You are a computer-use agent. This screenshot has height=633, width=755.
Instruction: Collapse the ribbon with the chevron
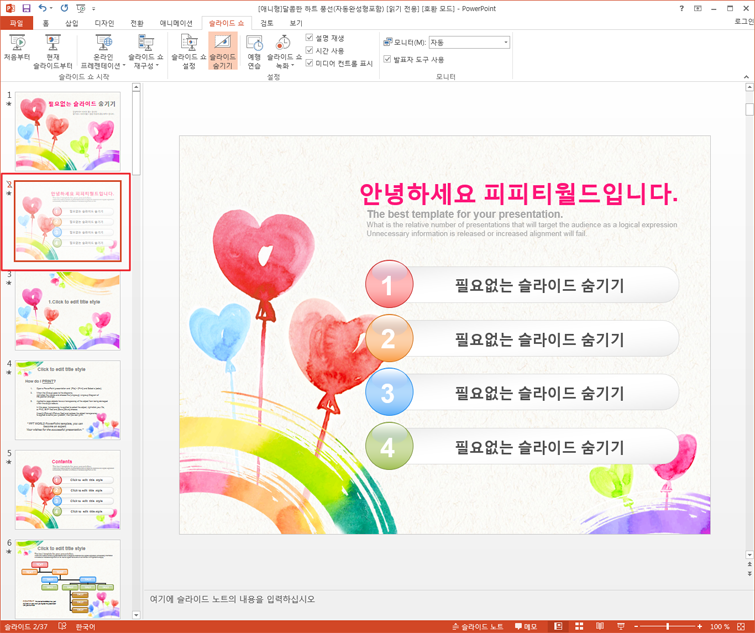pos(746,77)
